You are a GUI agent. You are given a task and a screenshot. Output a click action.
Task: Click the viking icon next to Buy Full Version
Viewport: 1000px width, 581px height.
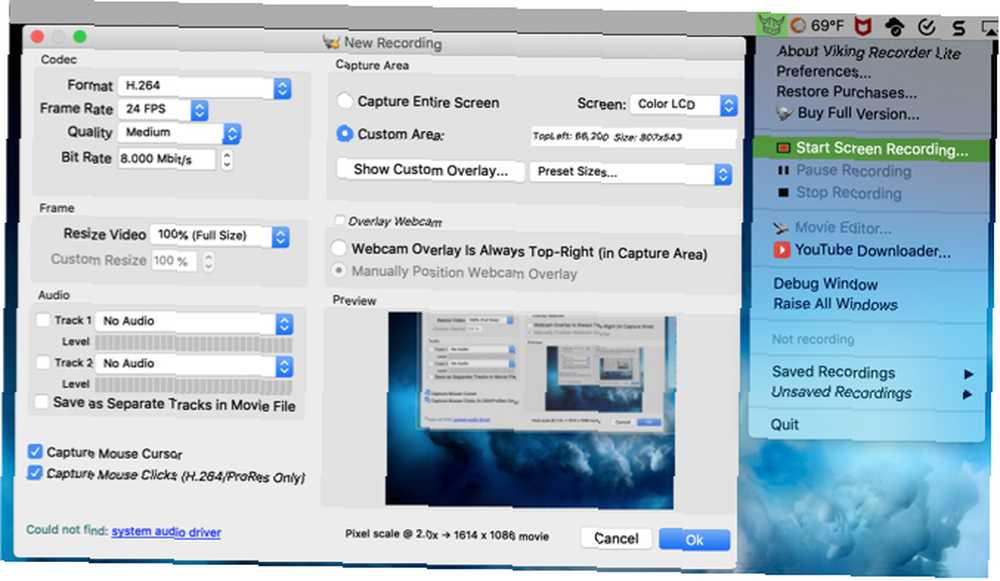[784, 114]
